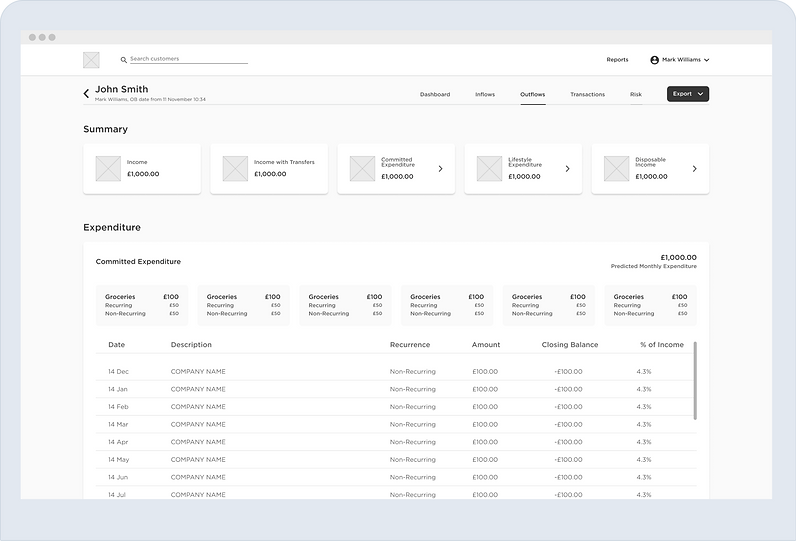The image size is (796, 541).
Task: Click the Description column header
Action: (x=191, y=345)
